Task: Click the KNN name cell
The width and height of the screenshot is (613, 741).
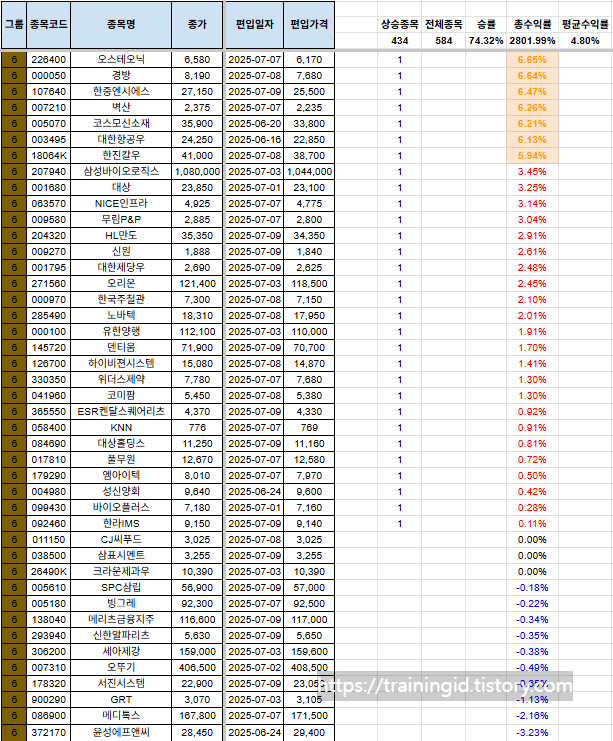Action: [121, 428]
